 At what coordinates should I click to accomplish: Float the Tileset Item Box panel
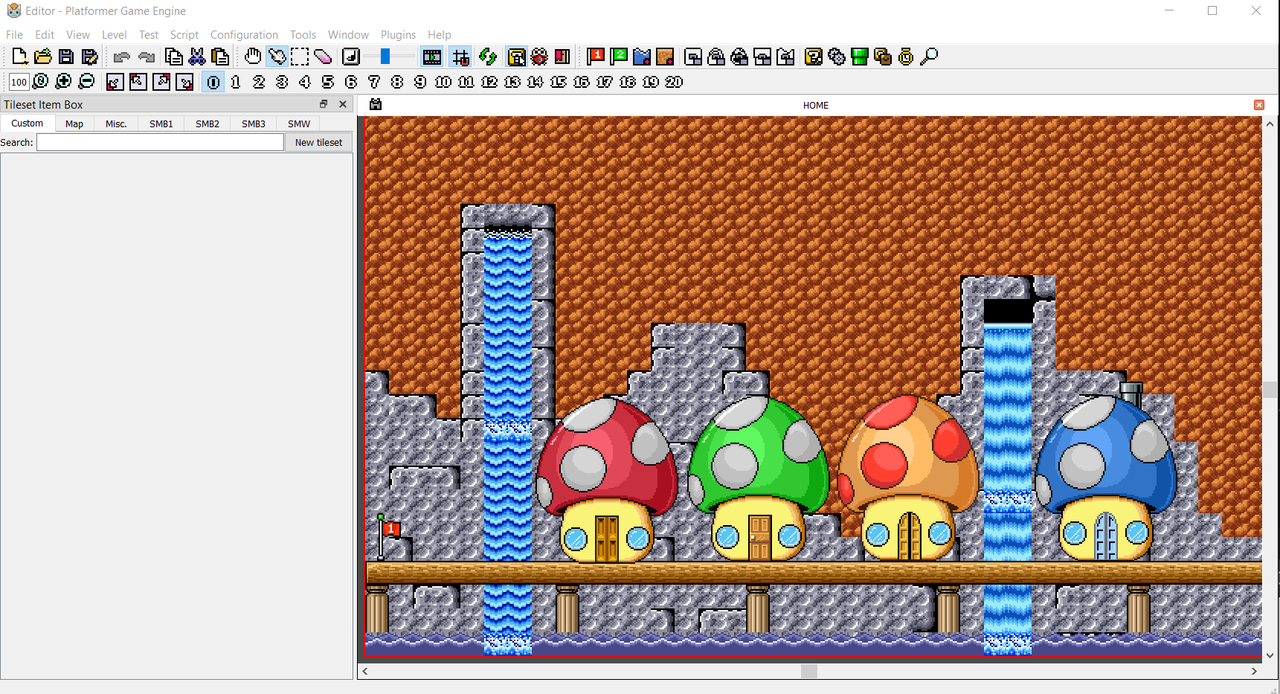coord(324,104)
